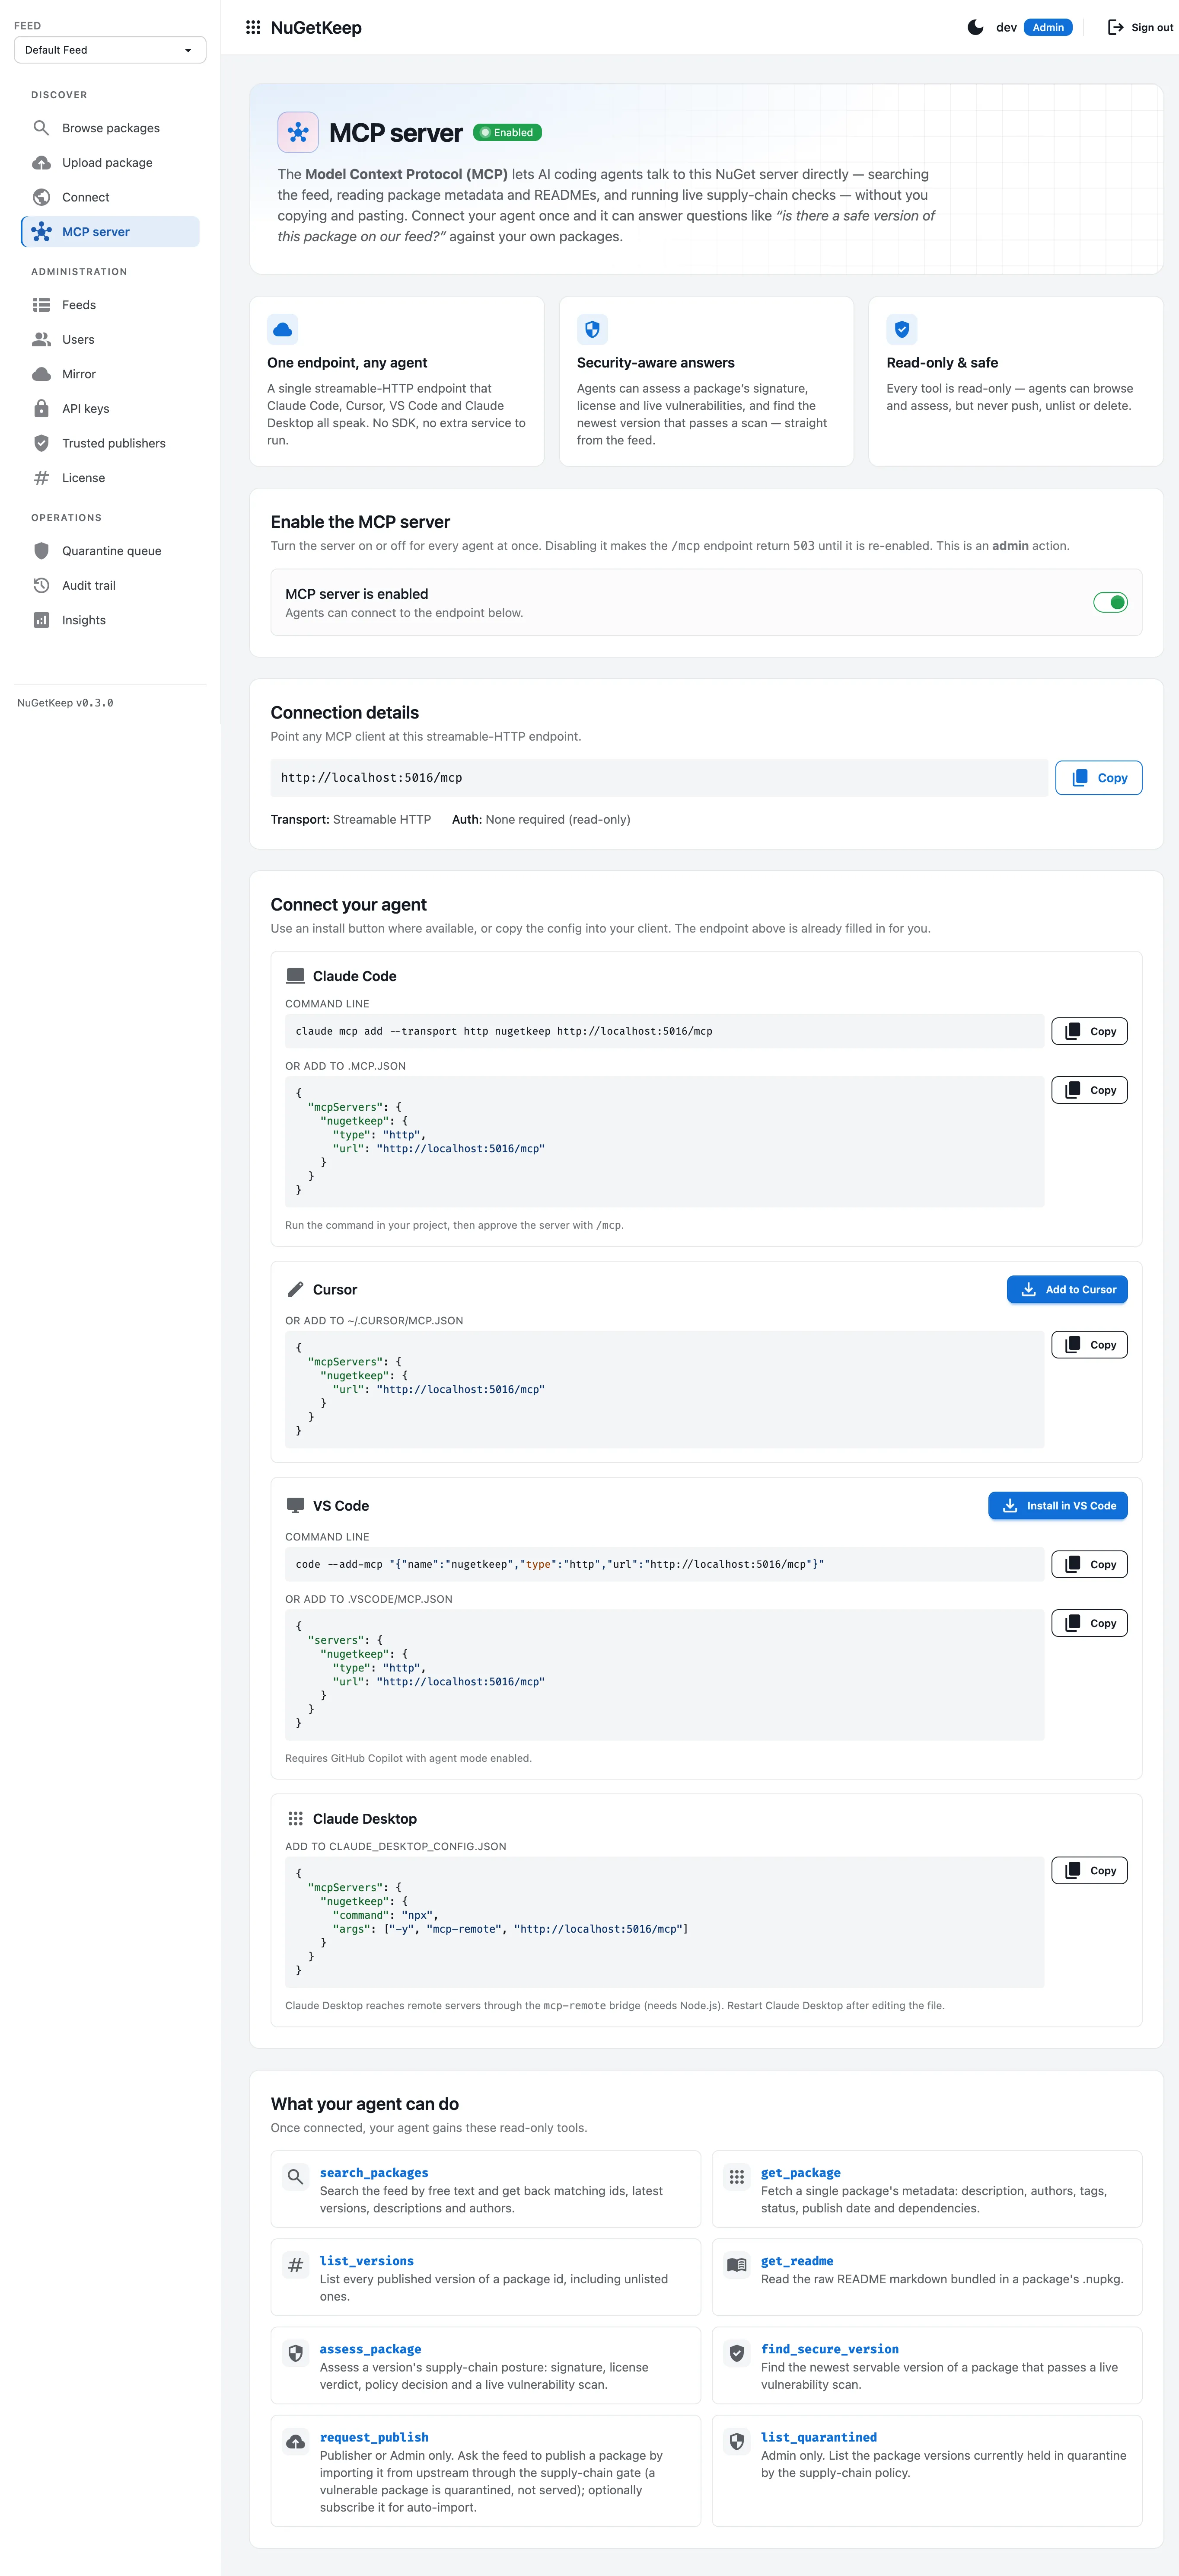Click the VS Code monitor icon

click(x=295, y=1506)
